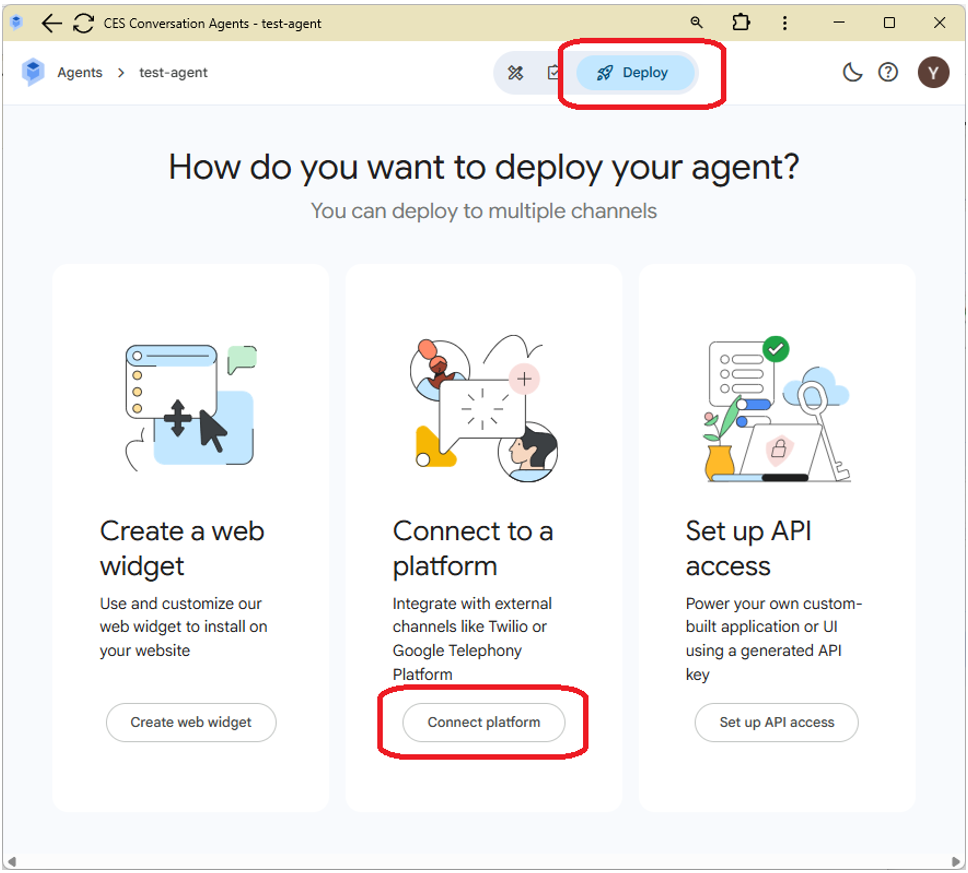This screenshot has height=873, width=968.
Task: Open the three-dot app menu
Action: (786, 23)
